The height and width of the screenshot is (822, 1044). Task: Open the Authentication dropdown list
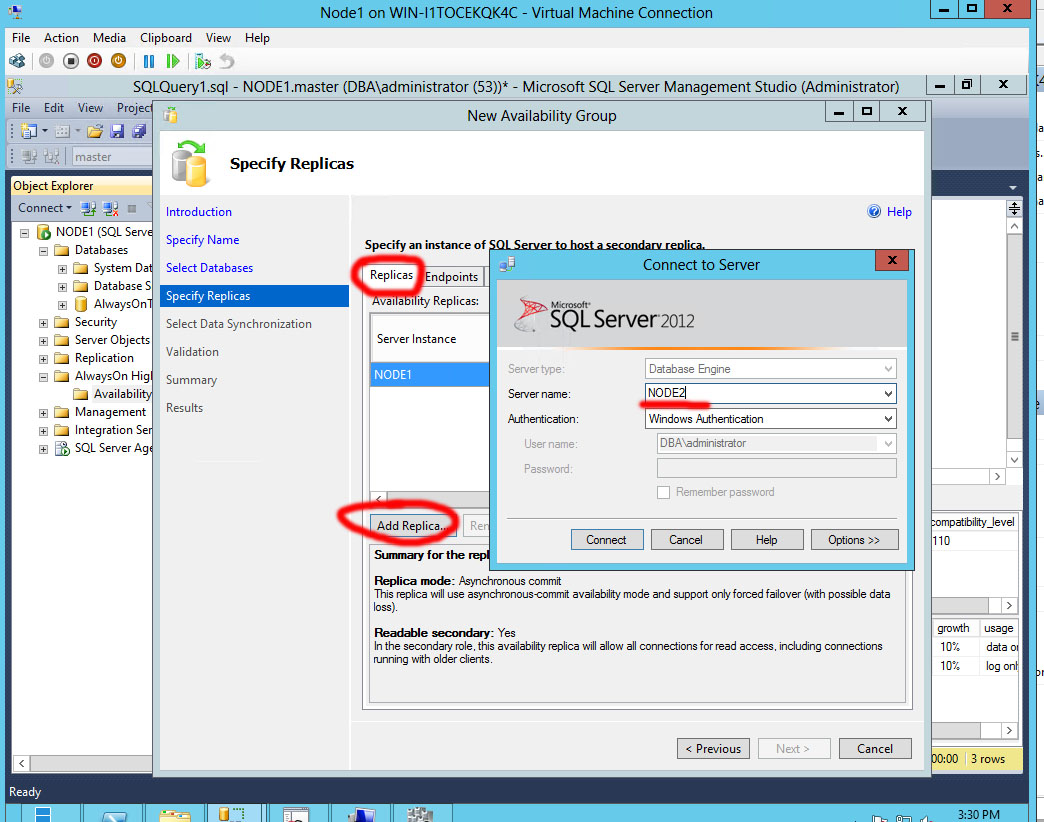coord(888,418)
